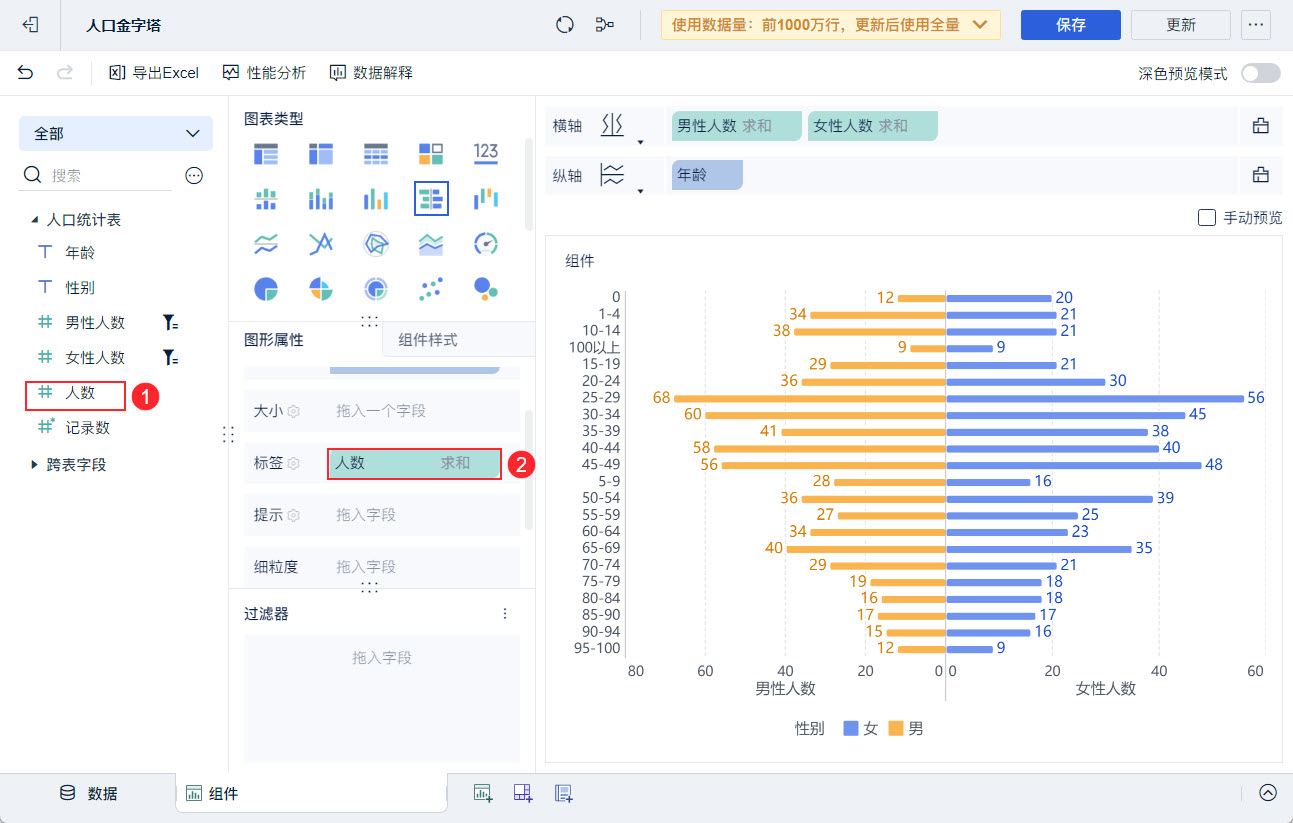1293x823 pixels.
Task: Click the circular refresh icon in the header
Action: [x=565, y=25]
